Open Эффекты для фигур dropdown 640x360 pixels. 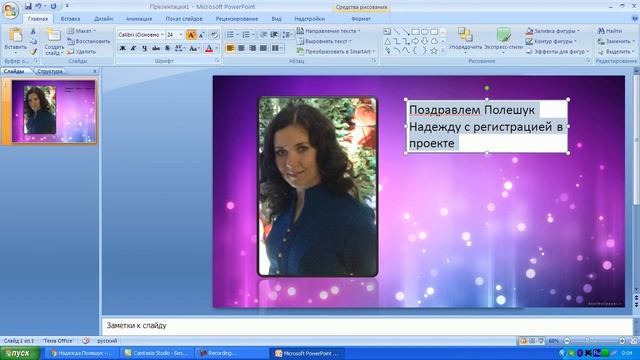pyautogui.click(x=558, y=51)
